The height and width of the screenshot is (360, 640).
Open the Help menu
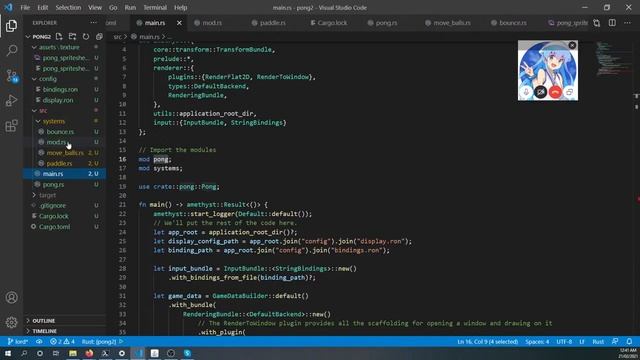tap(180, 8)
